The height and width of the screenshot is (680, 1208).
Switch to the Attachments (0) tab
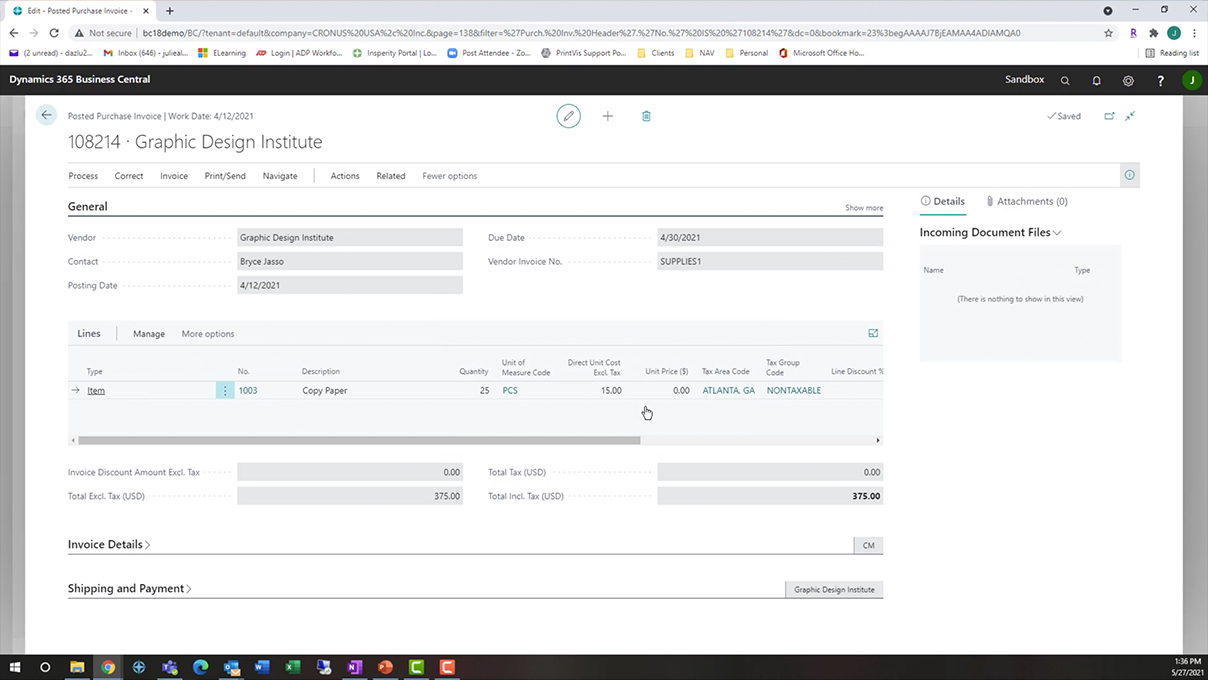1027,201
